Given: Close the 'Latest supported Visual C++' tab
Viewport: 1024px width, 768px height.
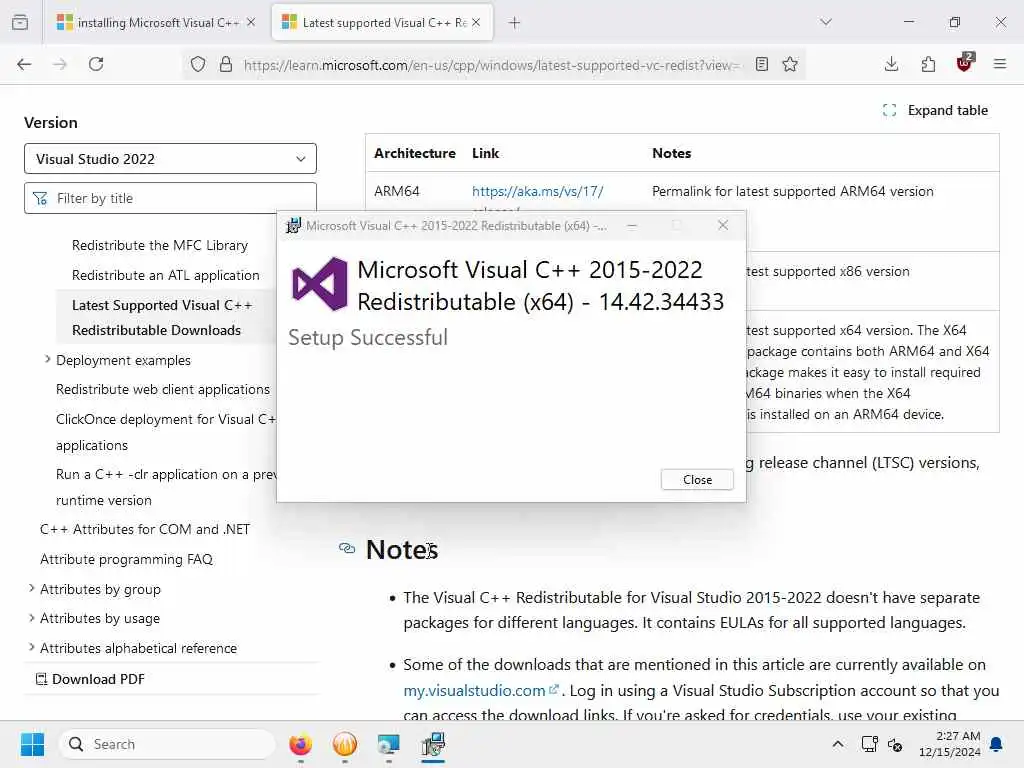Looking at the screenshot, I should click(476, 22).
